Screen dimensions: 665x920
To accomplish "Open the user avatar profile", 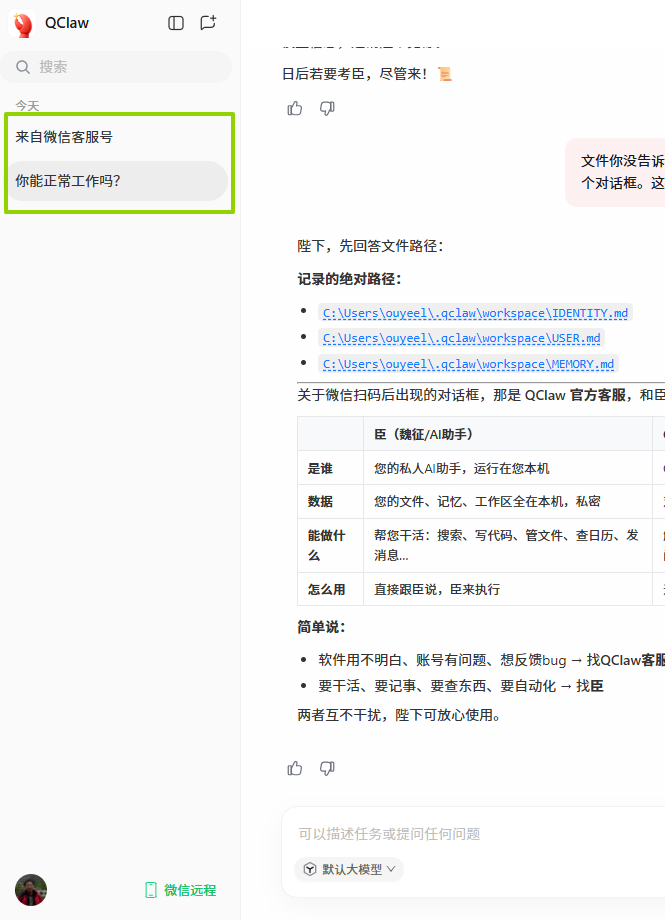I will (31, 890).
